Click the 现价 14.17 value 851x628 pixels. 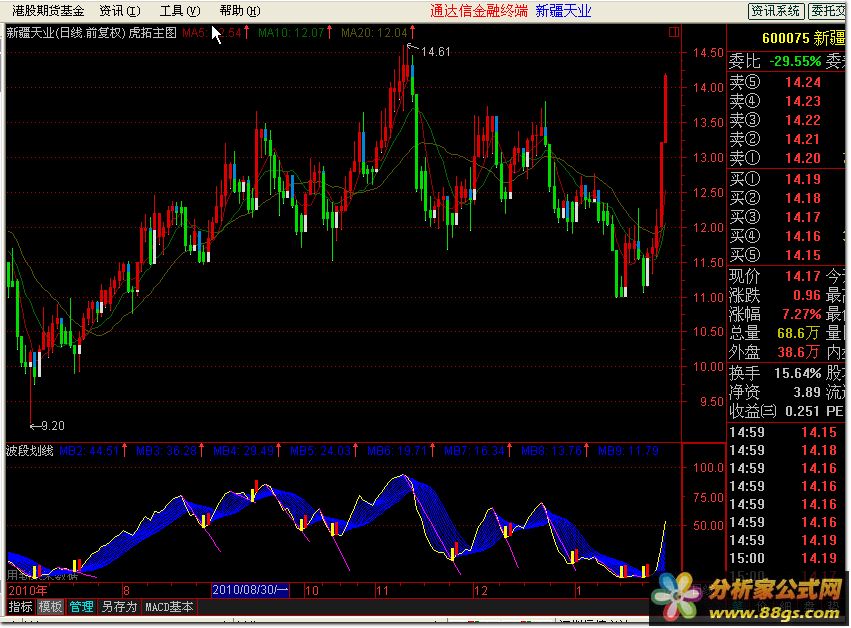[x=803, y=276]
